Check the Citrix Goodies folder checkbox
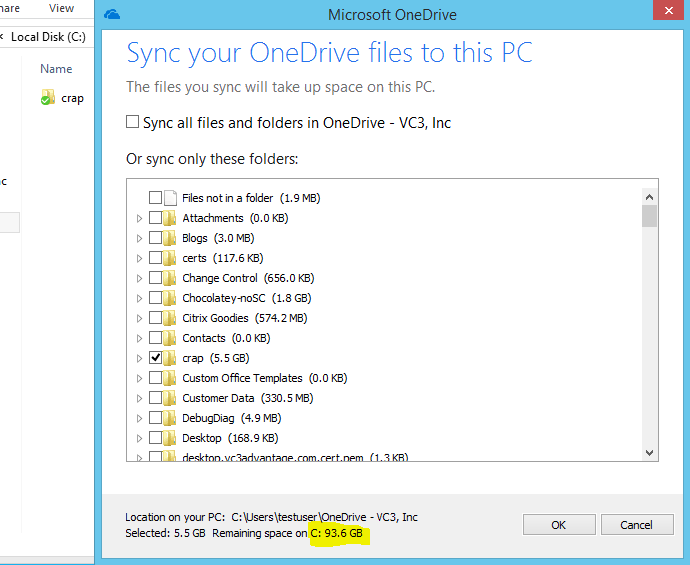Image resolution: width=690 pixels, height=565 pixels. pyautogui.click(x=155, y=318)
